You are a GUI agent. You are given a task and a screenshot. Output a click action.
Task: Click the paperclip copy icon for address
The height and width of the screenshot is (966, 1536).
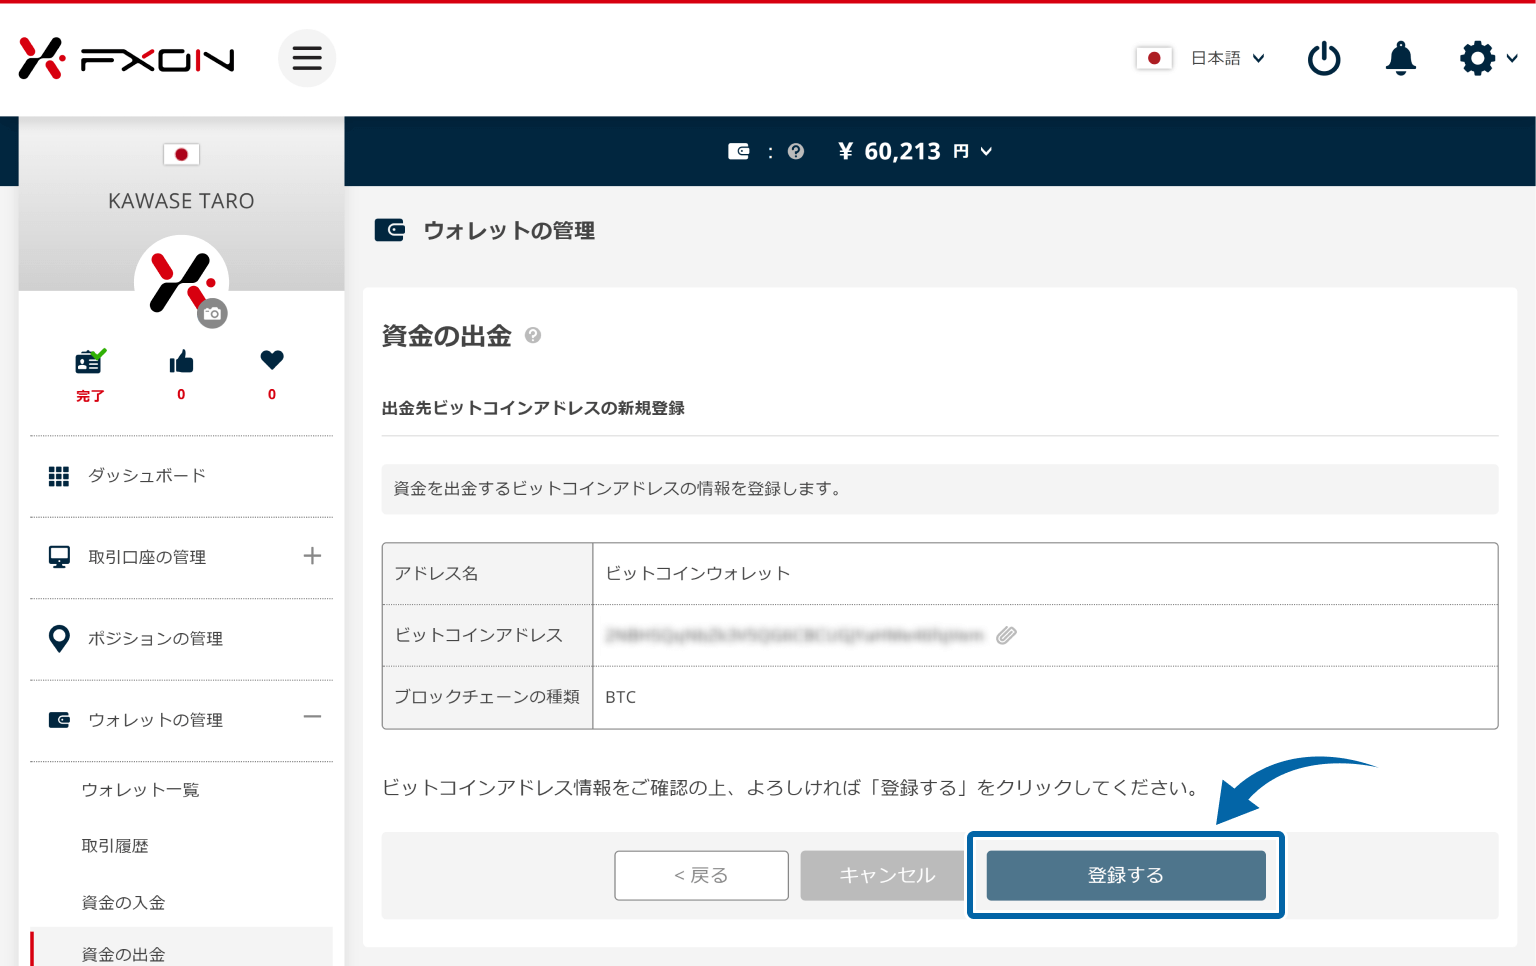click(x=1006, y=635)
